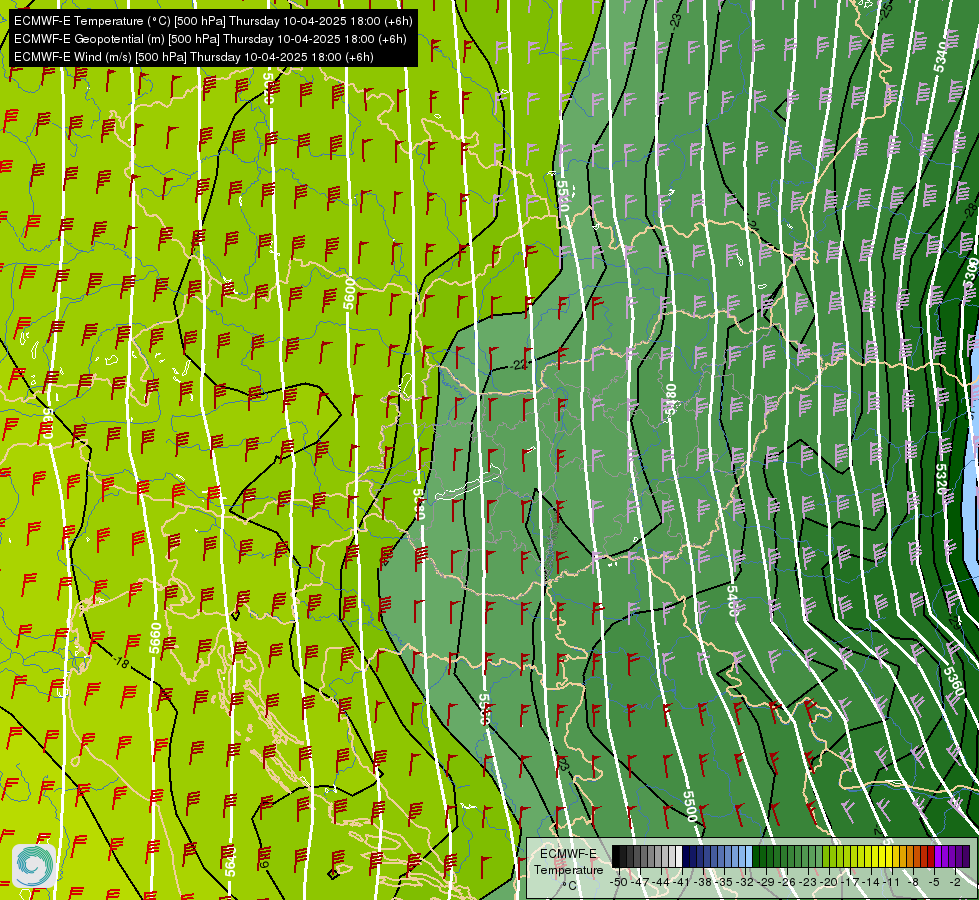Screen dimensions: 979x900
Task: Click the 5340 geopotential contour label
Action: point(941,56)
